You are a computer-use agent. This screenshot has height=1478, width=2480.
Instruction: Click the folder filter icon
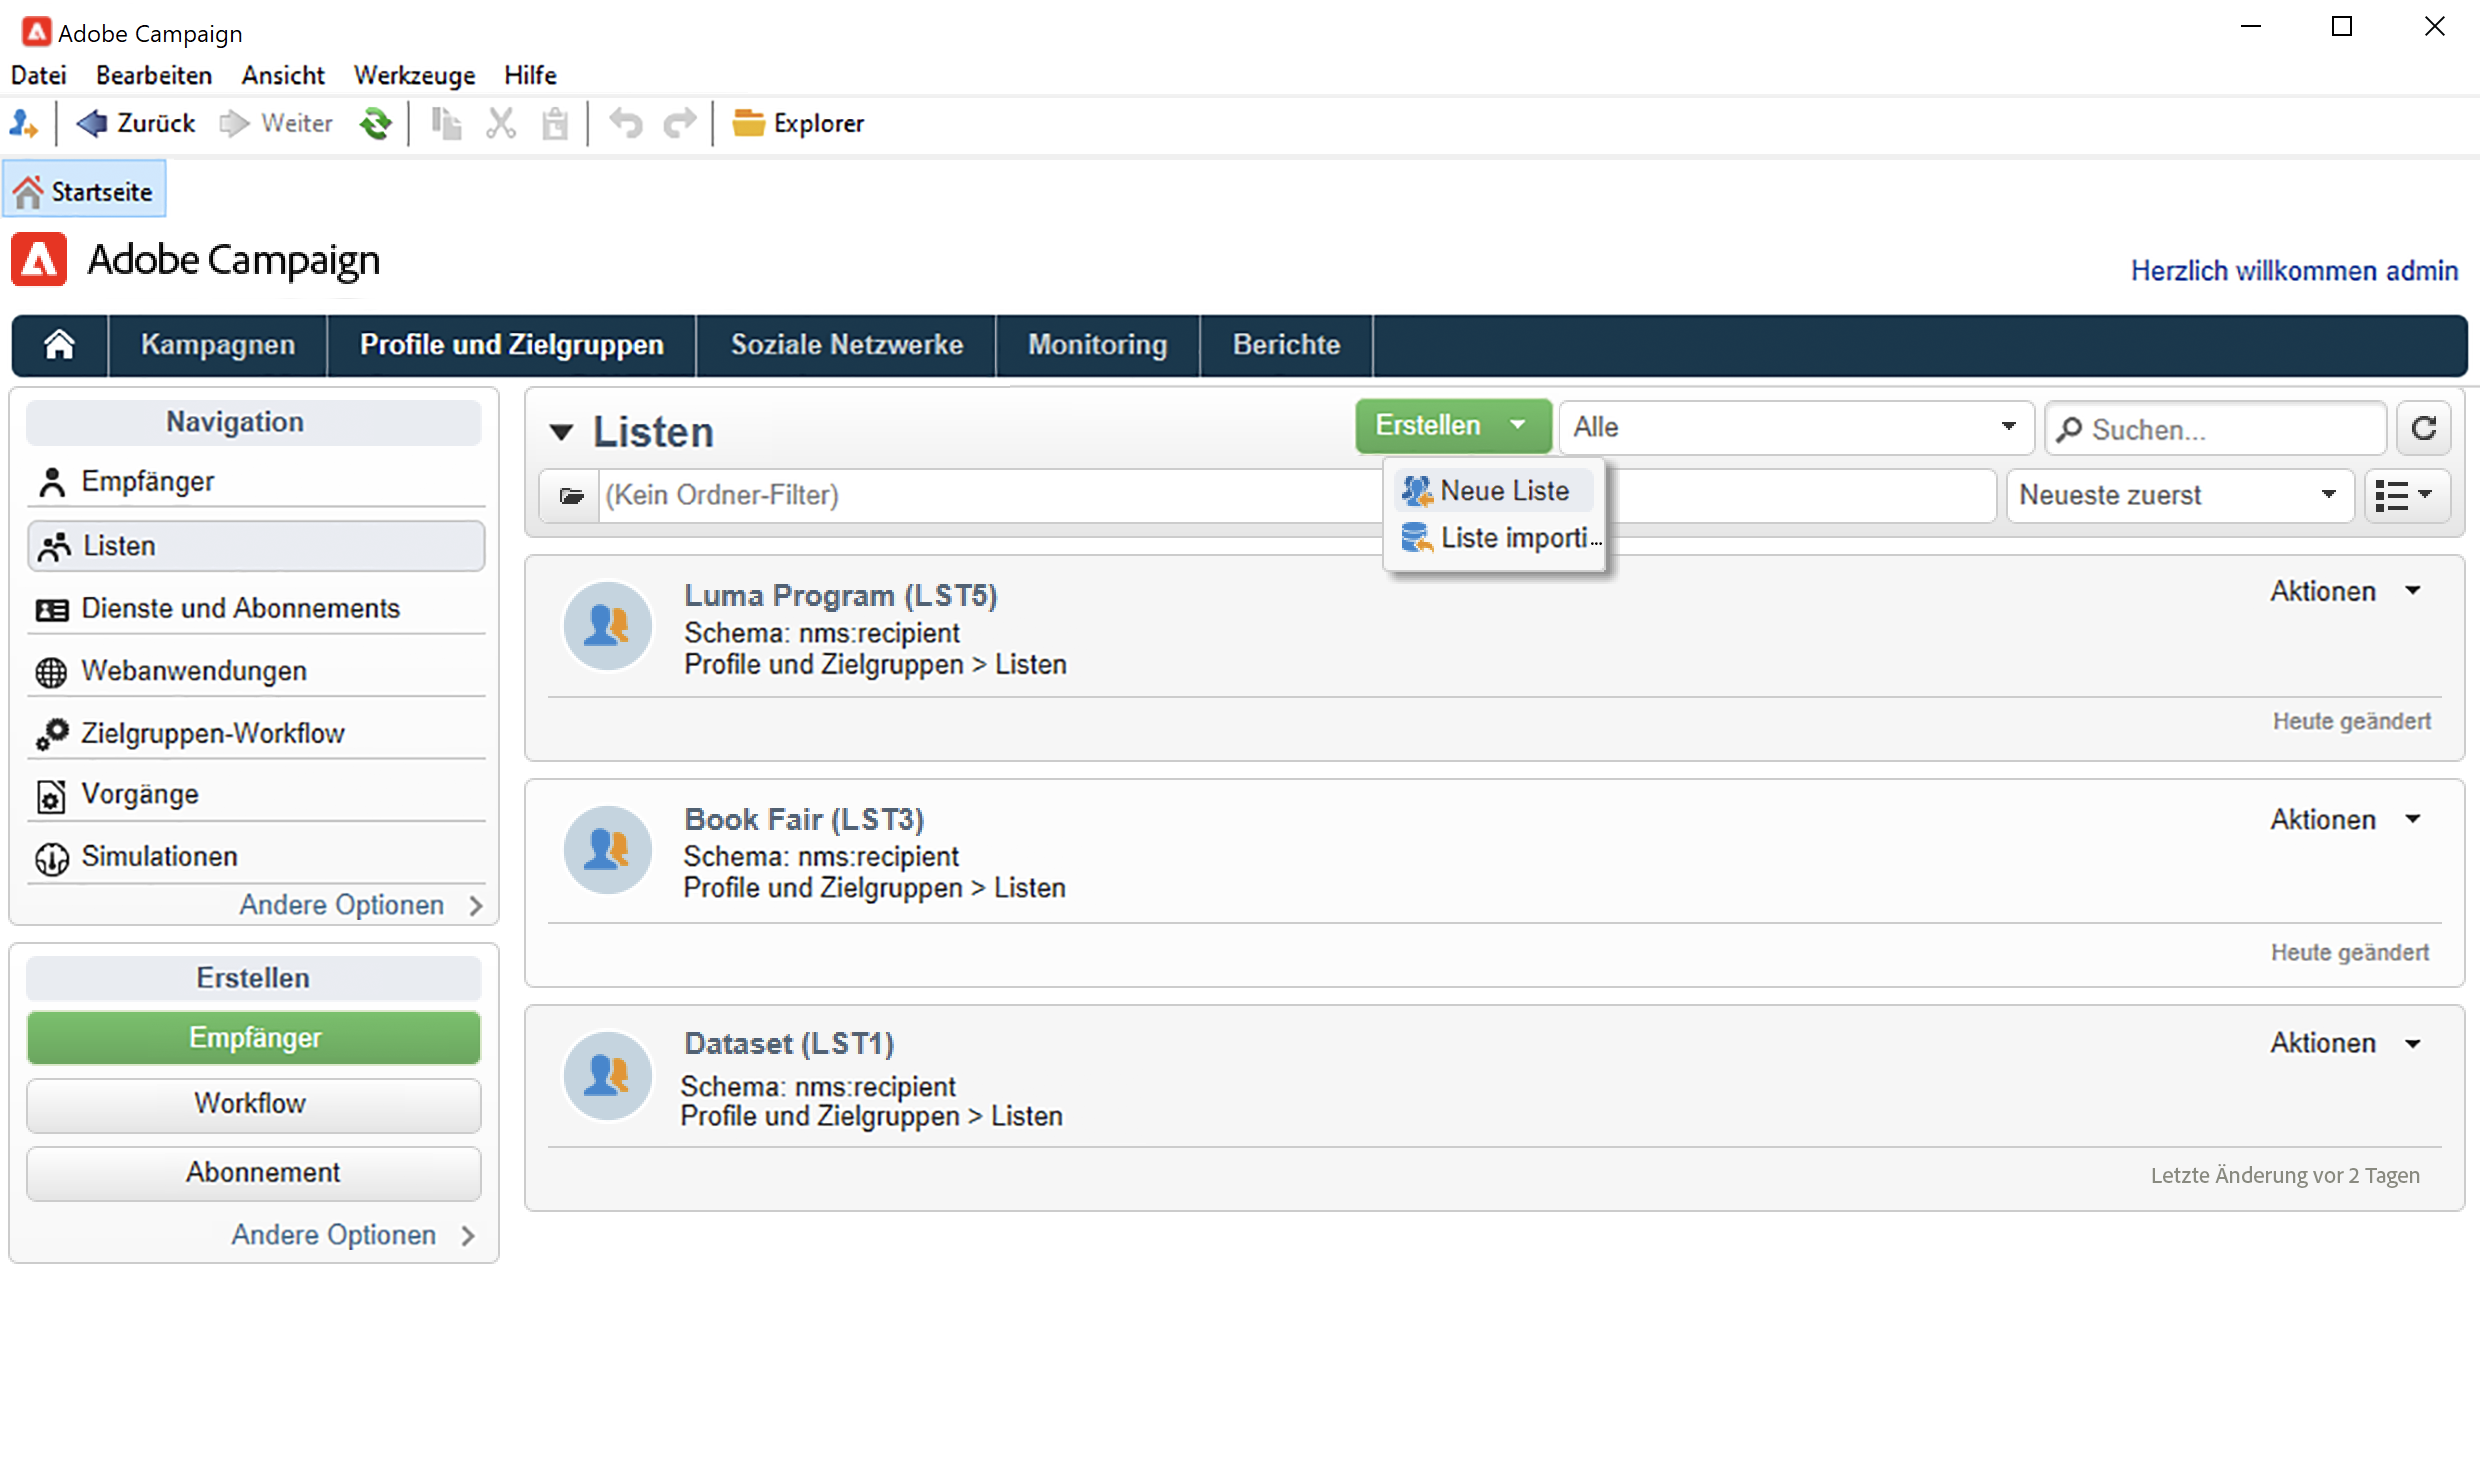tap(571, 495)
